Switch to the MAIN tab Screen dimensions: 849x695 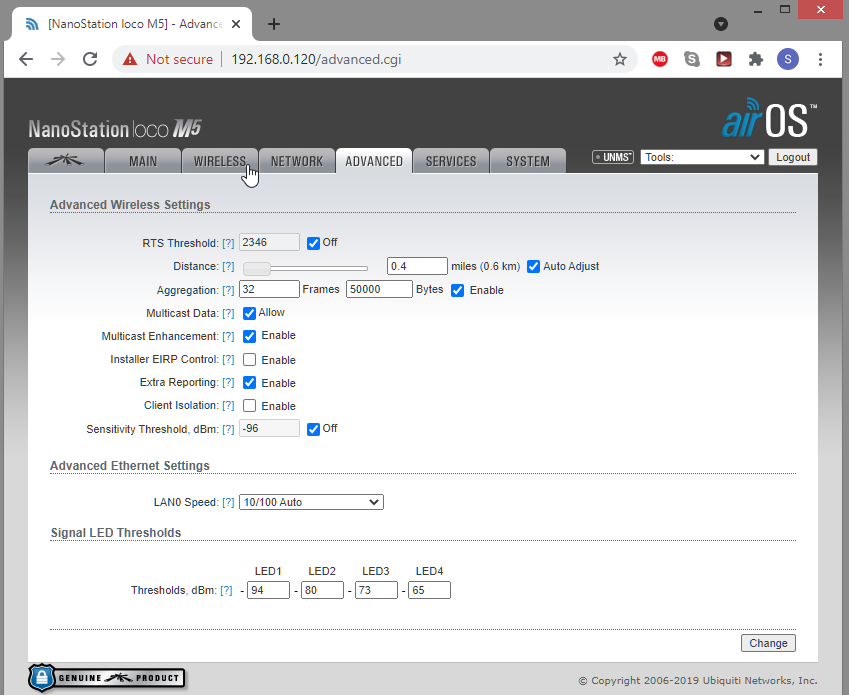(143, 161)
